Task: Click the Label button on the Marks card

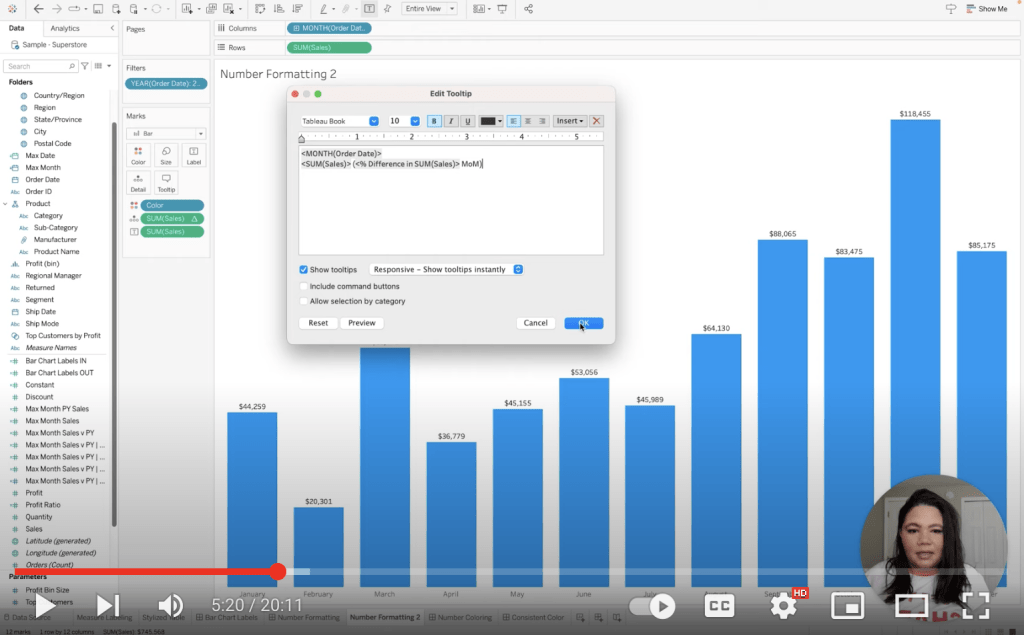Action: pyautogui.click(x=194, y=155)
